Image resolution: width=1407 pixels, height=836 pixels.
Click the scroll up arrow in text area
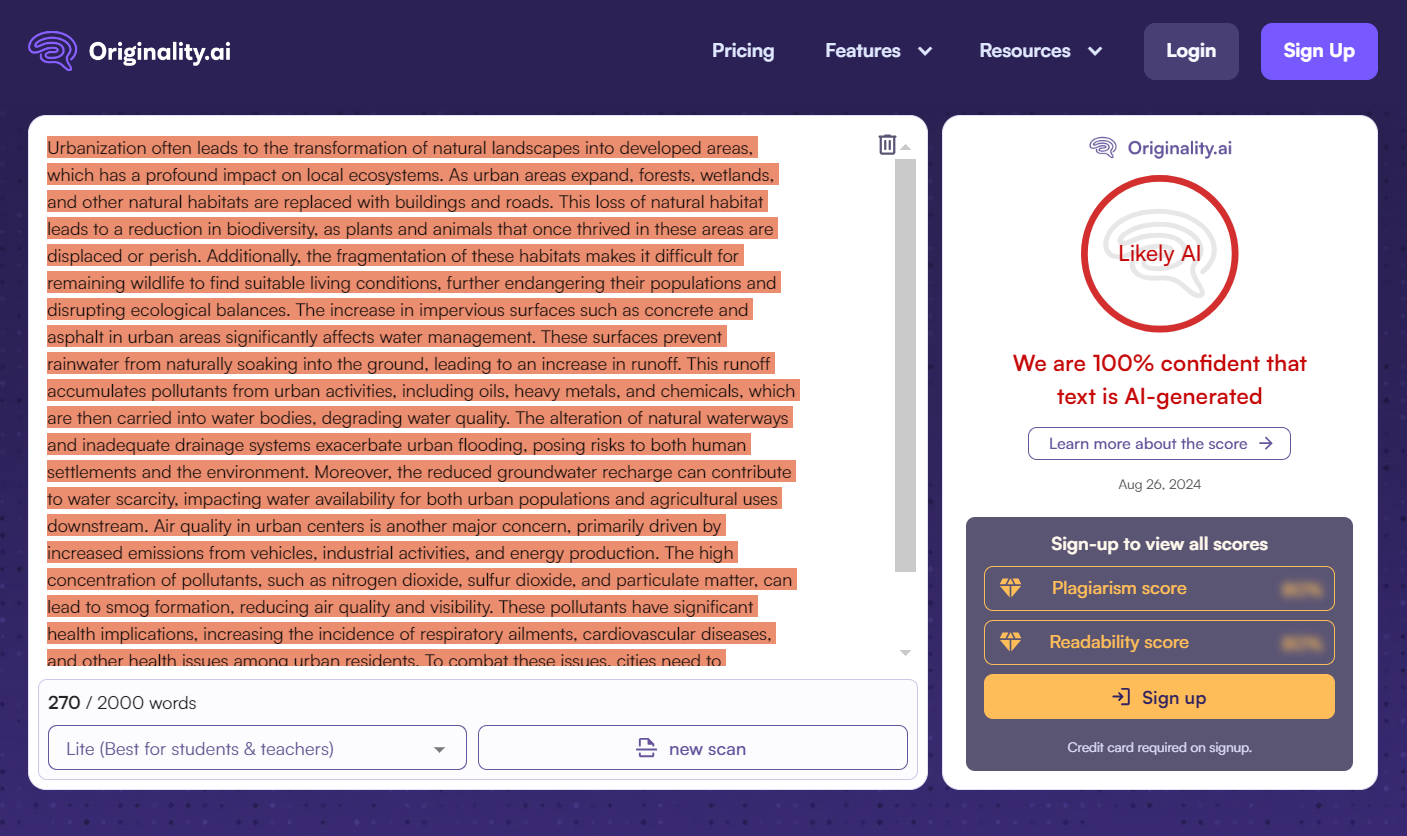pyautogui.click(x=905, y=148)
